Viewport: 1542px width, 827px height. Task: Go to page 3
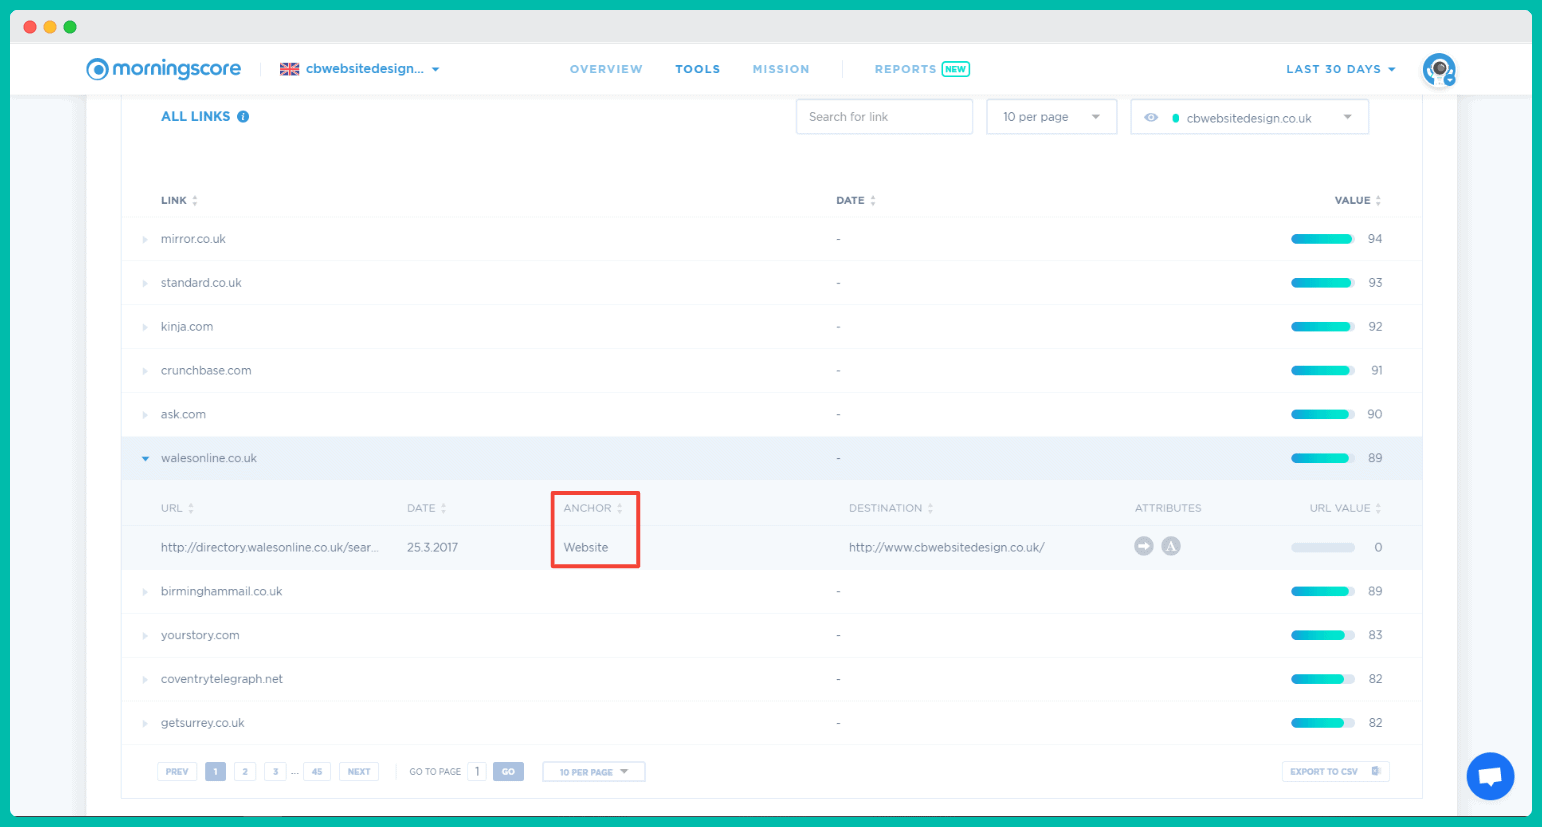pos(275,772)
